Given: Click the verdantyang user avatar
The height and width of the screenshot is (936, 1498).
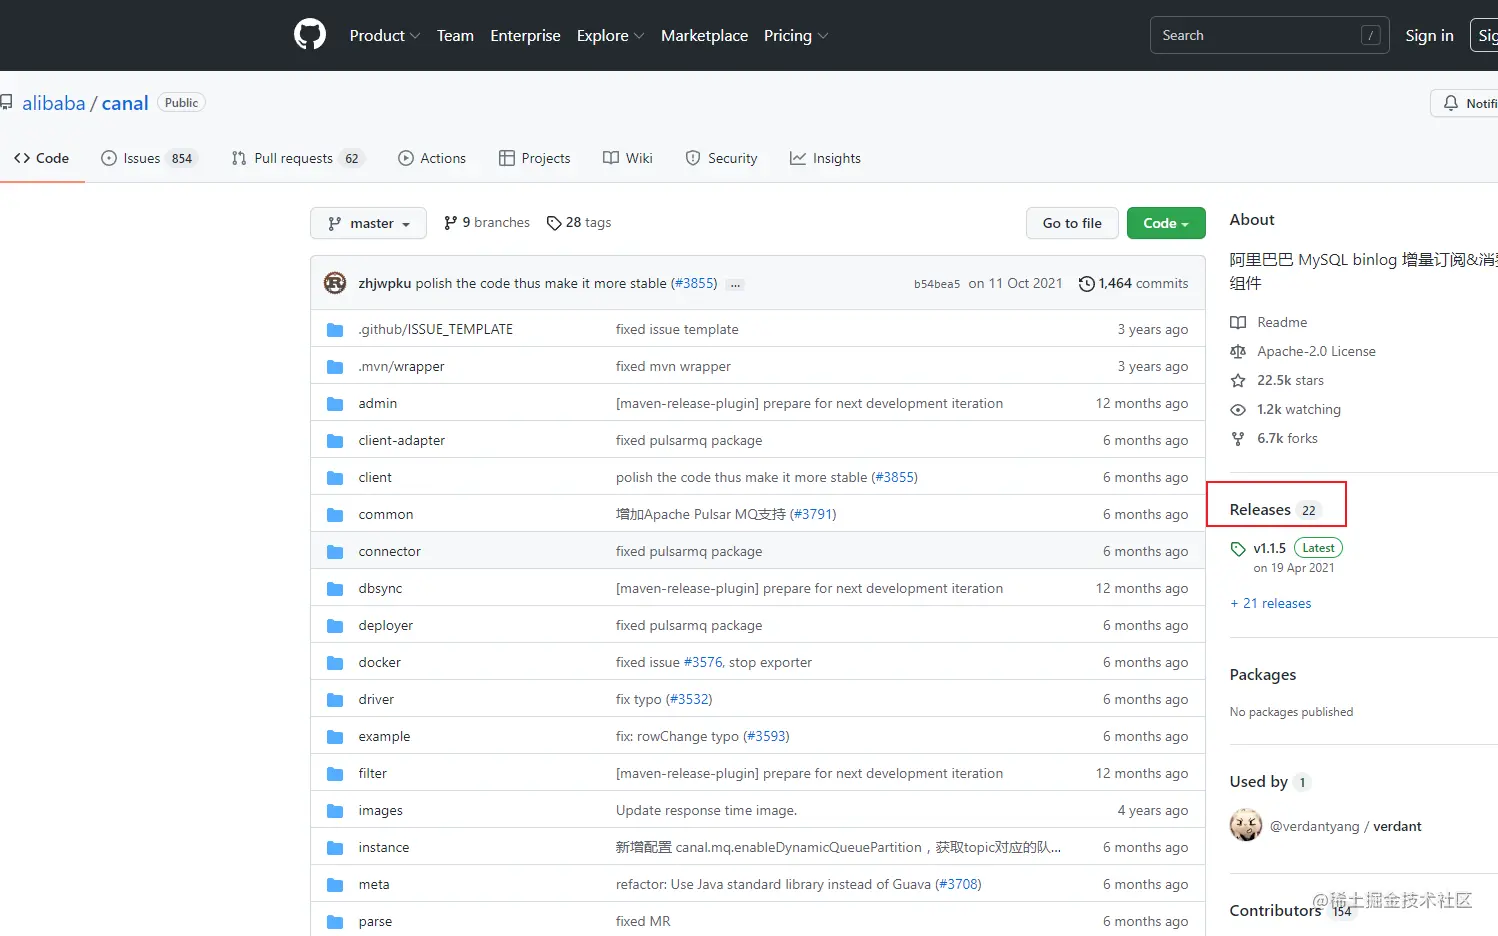Looking at the screenshot, I should 1246,825.
